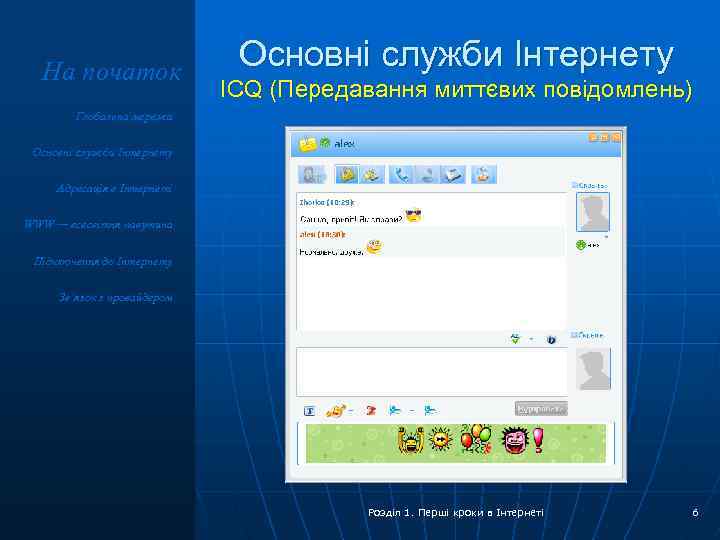720x540 pixels.
Task: Click your own avatar picture at lower right
Action: click(x=593, y=369)
